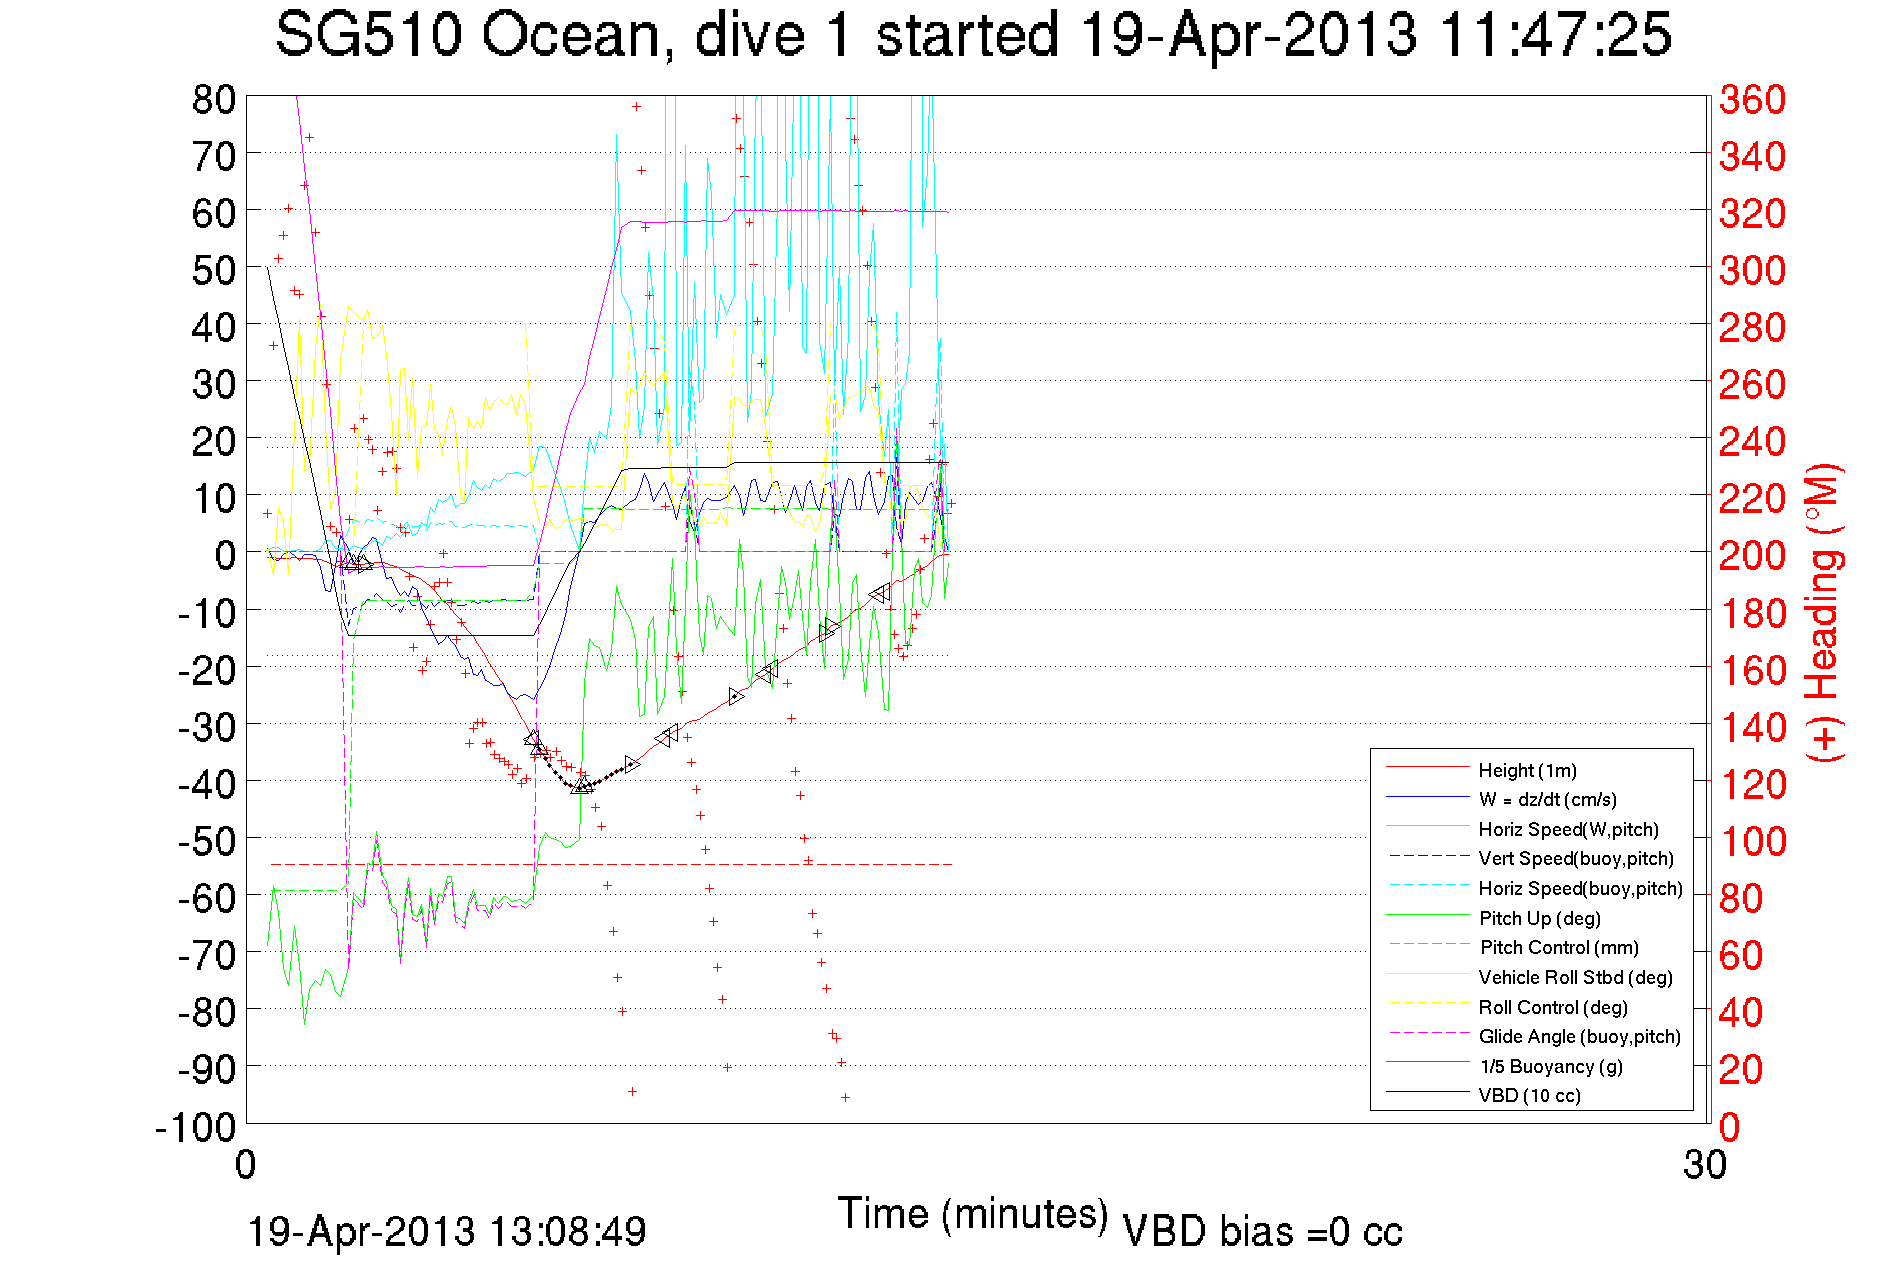The height and width of the screenshot is (1262, 1891).
Task: Click legend label "Glide Angle (buoy,pitch)"
Action: click(1579, 1036)
